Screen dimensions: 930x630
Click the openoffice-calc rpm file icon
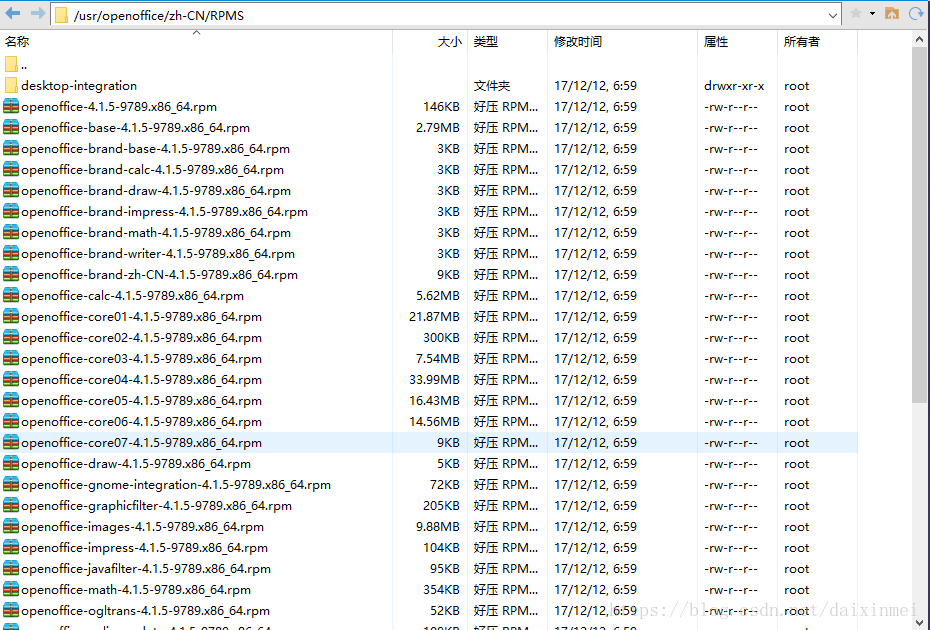(11, 295)
